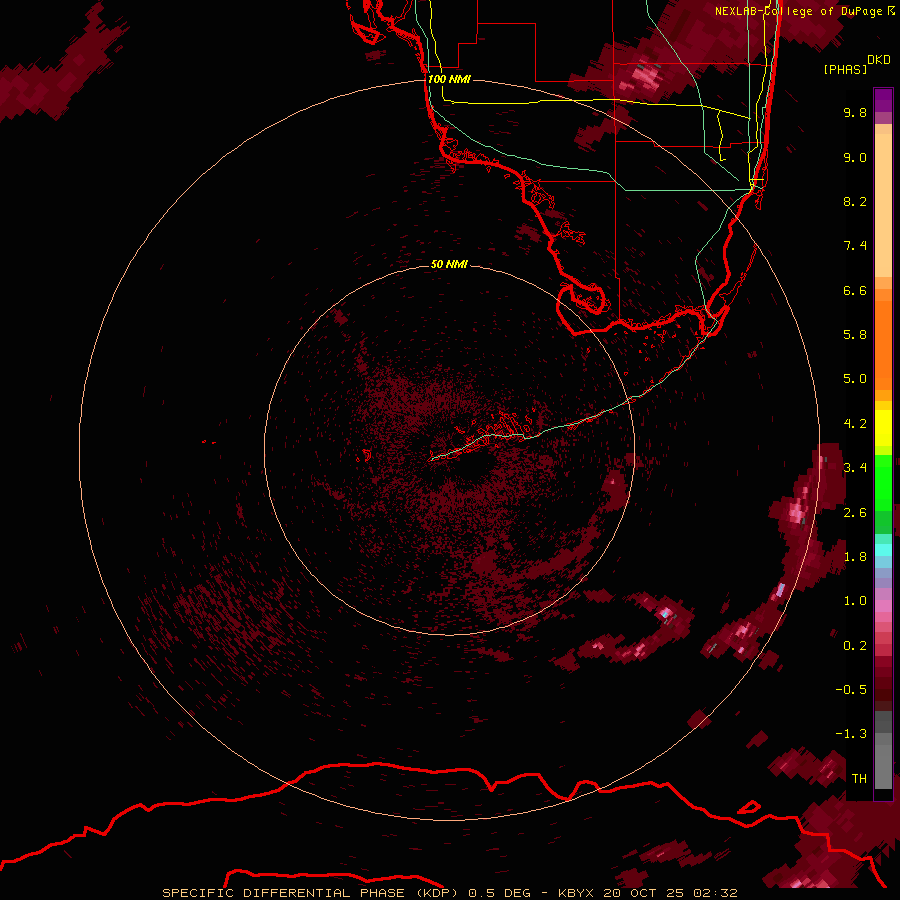Click the 4.2 color scale value
This screenshot has width=900, height=900.
pyautogui.click(x=855, y=424)
